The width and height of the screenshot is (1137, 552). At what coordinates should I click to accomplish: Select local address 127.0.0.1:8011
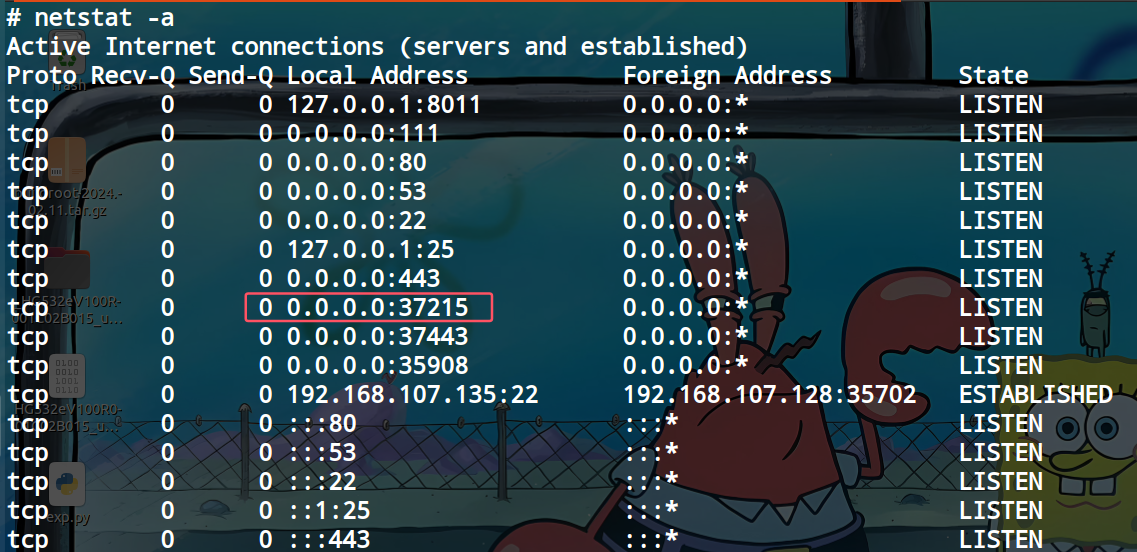coord(384,104)
